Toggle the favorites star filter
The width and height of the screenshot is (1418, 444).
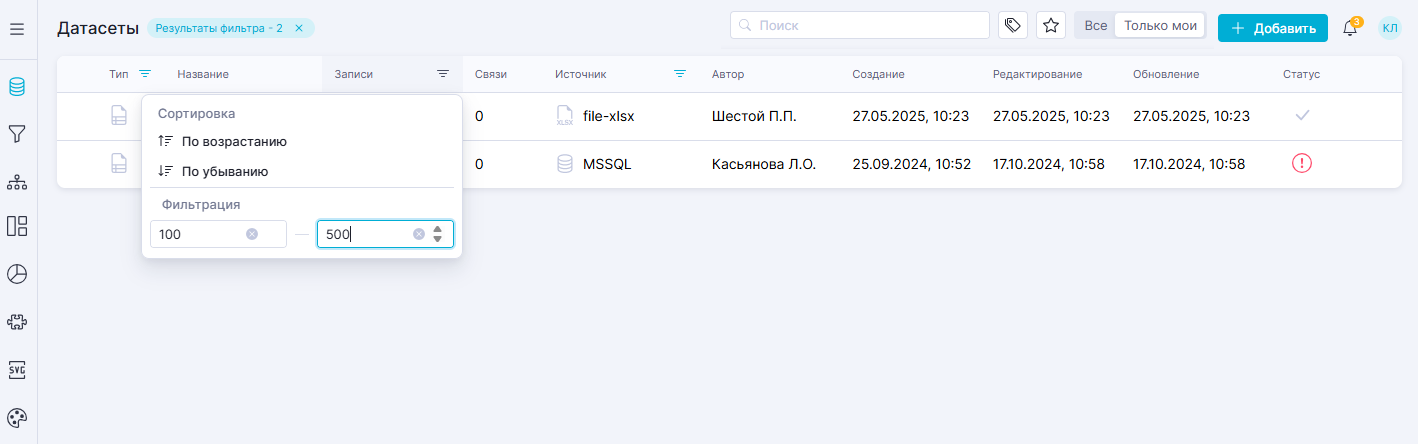(x=1051, y=26)
